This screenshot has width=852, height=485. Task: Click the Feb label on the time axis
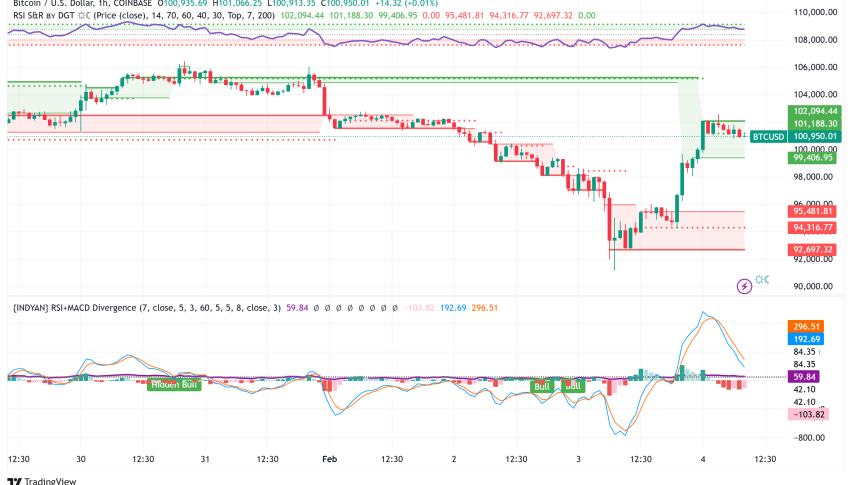click(x=329, y=459)
